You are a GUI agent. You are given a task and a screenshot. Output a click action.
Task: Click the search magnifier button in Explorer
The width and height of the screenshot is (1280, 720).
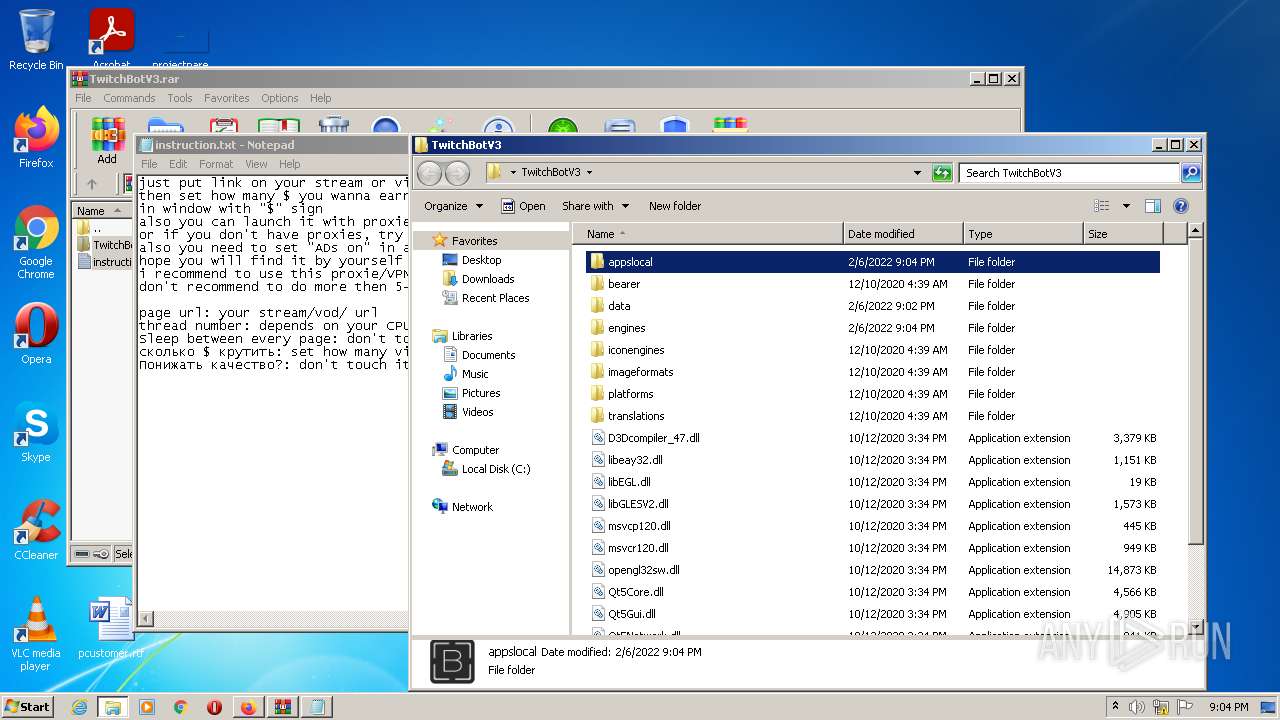1190,173
